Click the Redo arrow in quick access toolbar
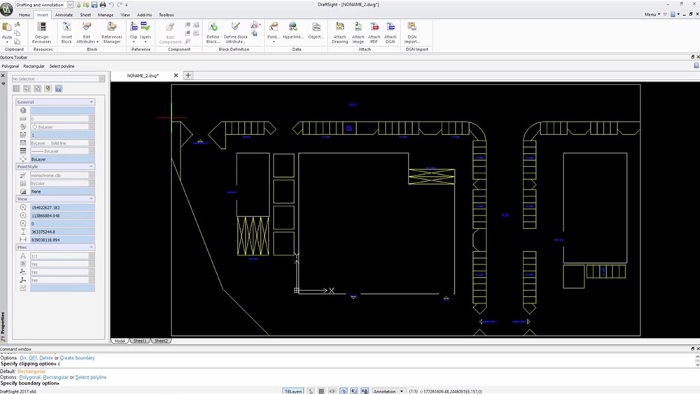The height and width of the screenshot is (394, 700). (119, 4)
